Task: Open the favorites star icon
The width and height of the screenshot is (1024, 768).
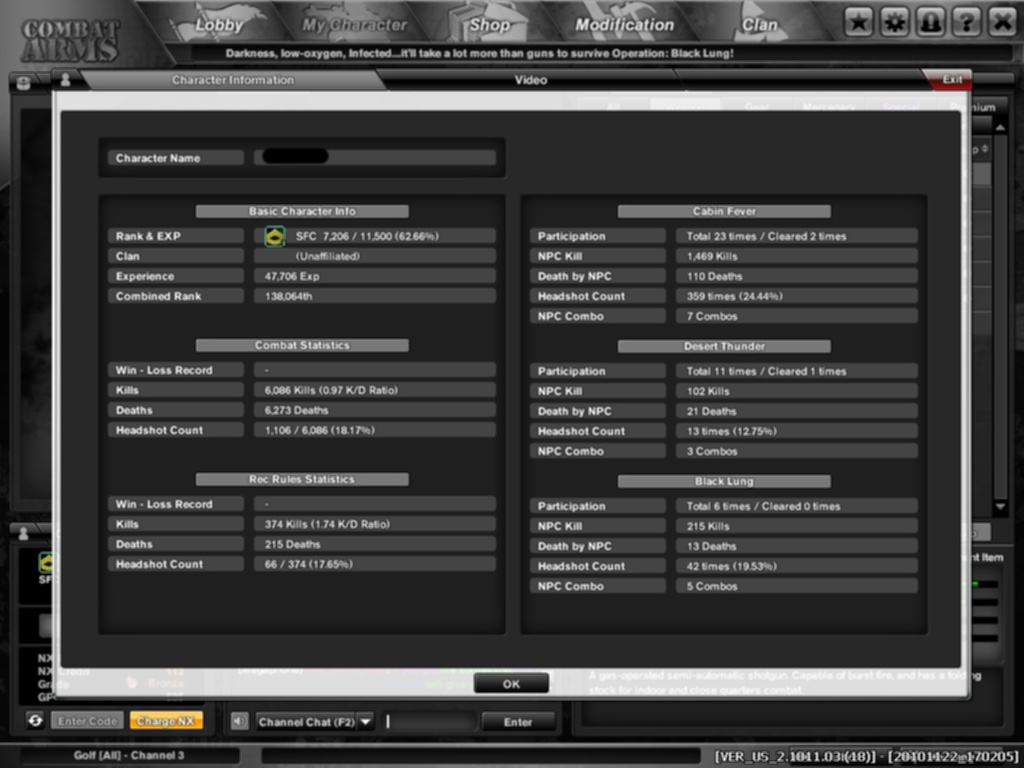Action: pos(858,23)
